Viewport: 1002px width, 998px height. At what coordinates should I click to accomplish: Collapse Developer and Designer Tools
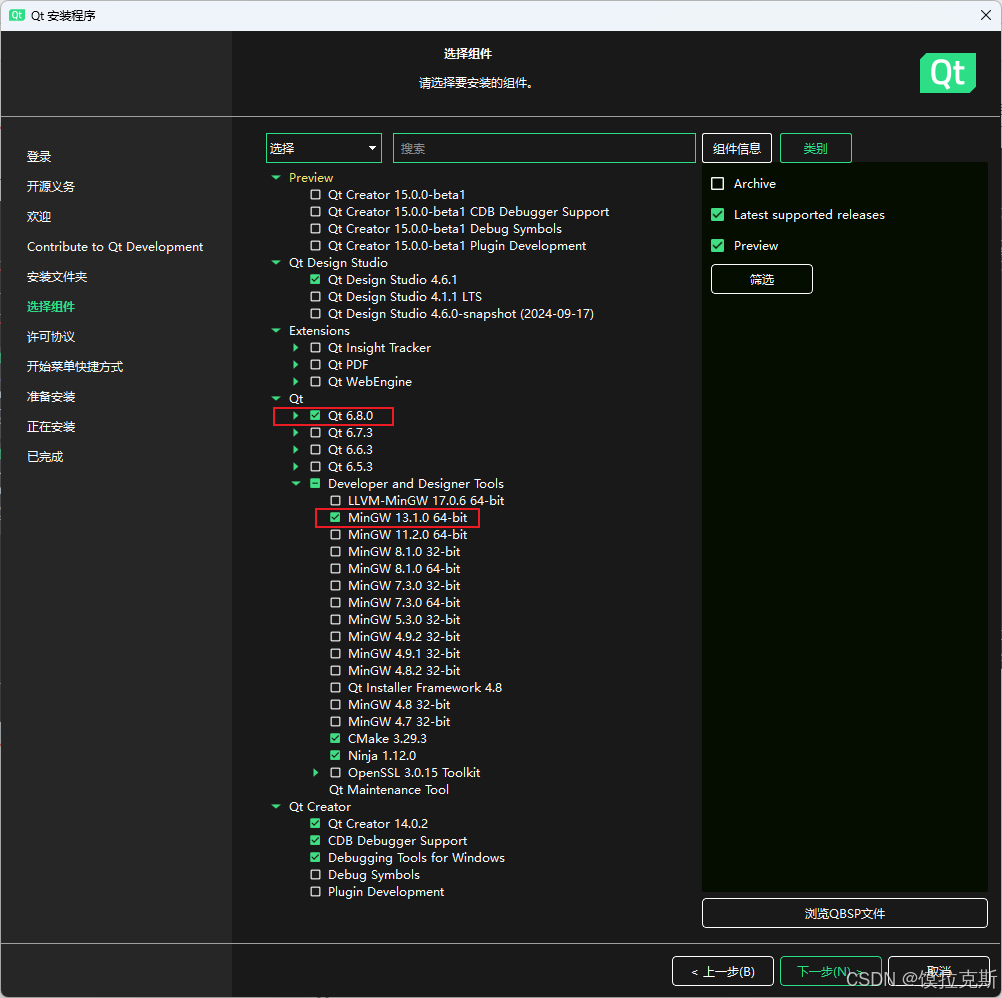[296, 484]
